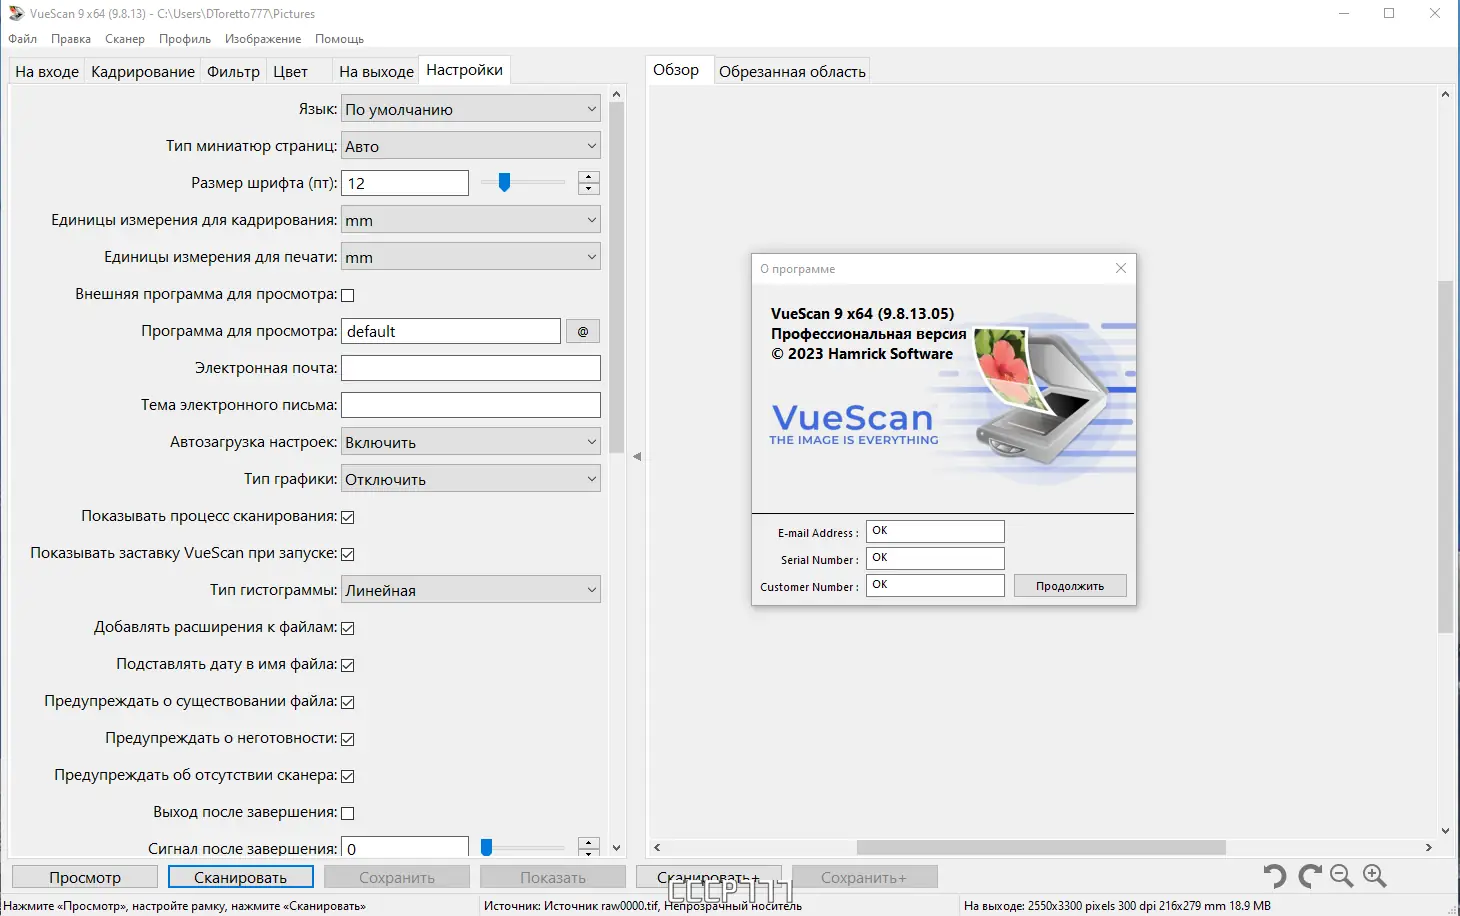Zoom out using the magnifier icon
This screenshot has width=1460, height=916.
[x=1341, y=876]
